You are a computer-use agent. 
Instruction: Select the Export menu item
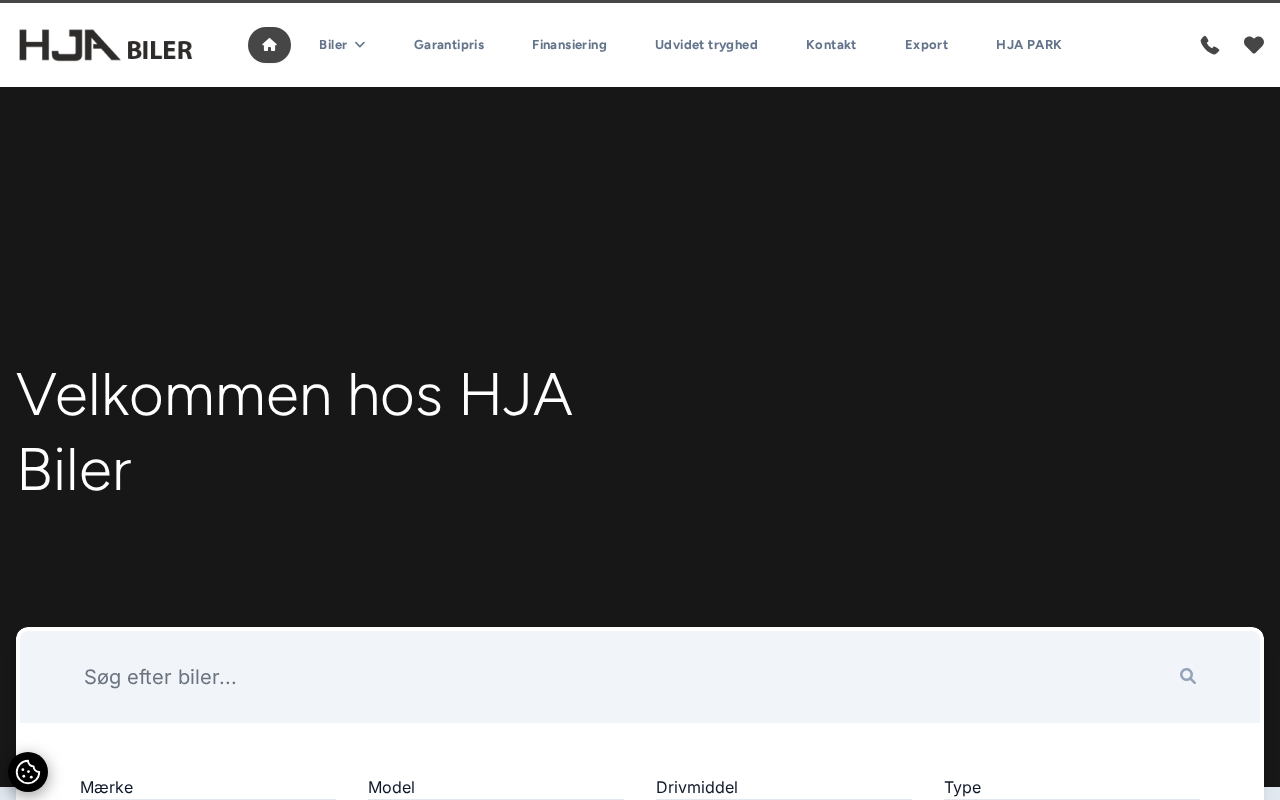[x=926, y=45]
